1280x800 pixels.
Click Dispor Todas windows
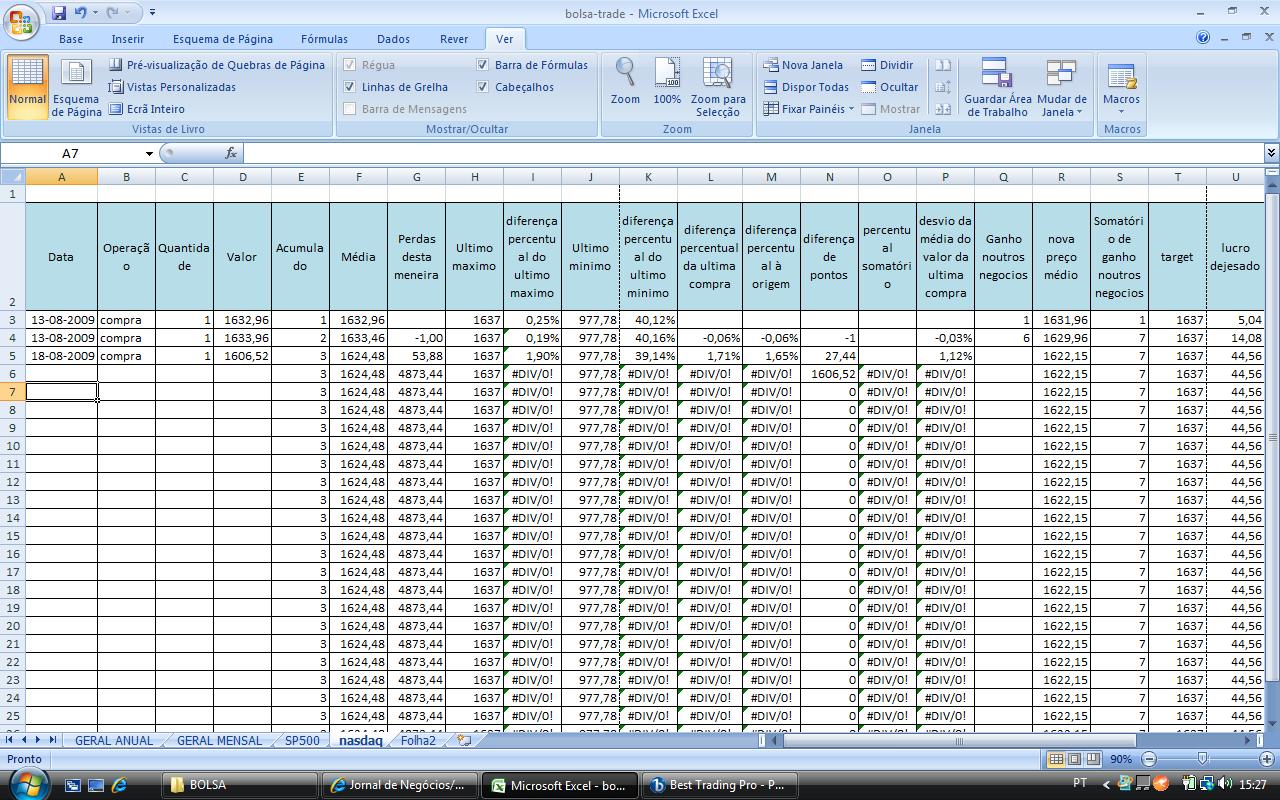[806, 87]
